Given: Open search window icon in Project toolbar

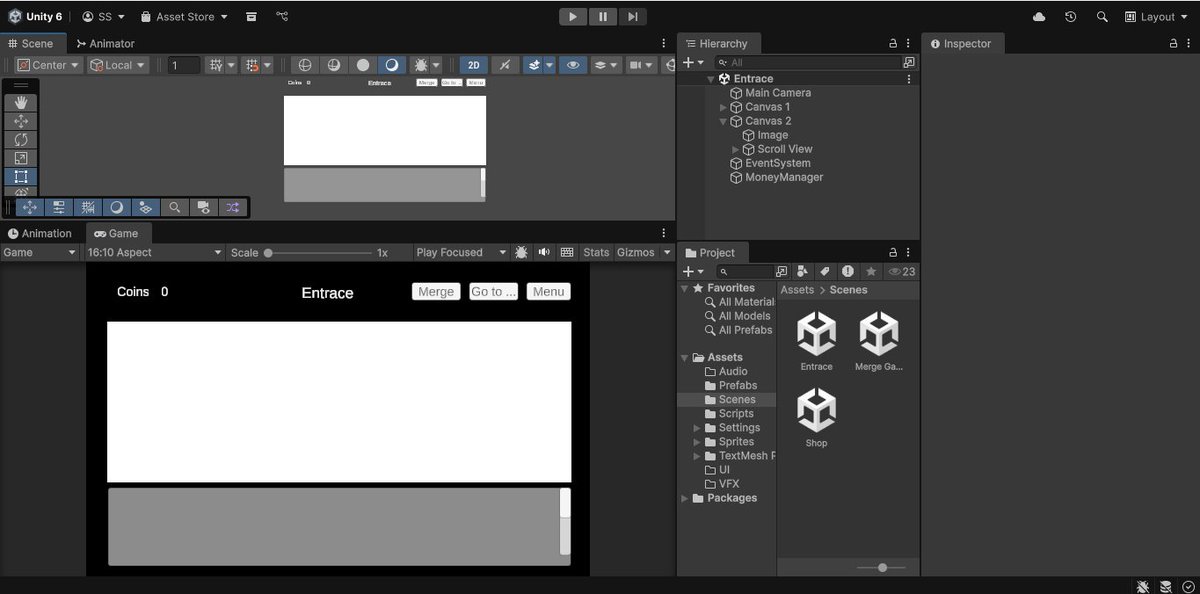Looking at the screenshot, I should pyautogui.click(x=782, y=271).
